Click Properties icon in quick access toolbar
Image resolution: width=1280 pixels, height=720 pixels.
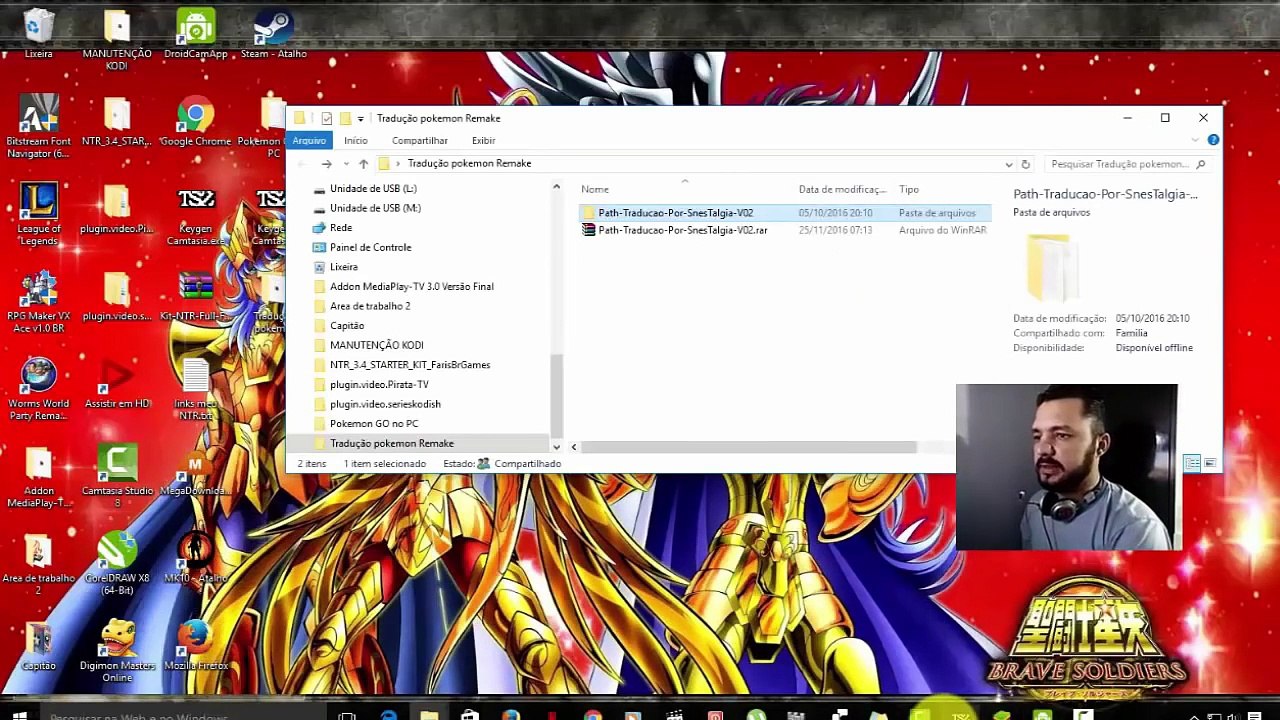pyautogui.click(x=326, y=118)
